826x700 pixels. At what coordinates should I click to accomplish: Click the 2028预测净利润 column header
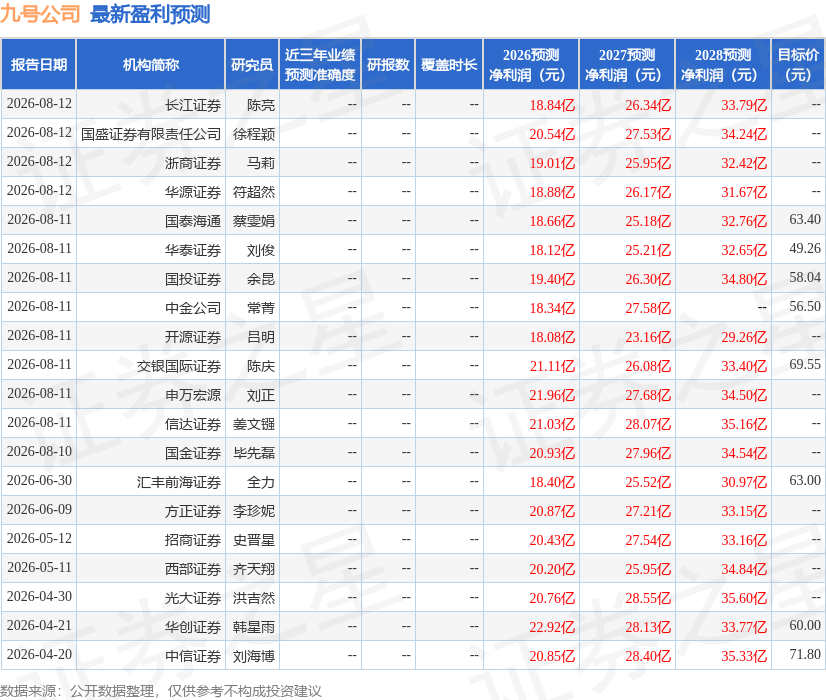click(x=723, y=64)
